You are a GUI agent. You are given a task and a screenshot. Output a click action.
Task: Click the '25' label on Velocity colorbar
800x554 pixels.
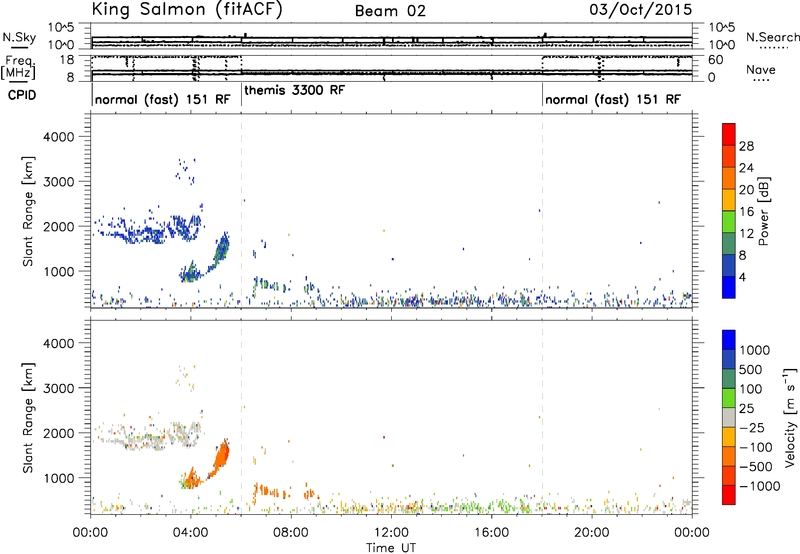pos(747,409)
